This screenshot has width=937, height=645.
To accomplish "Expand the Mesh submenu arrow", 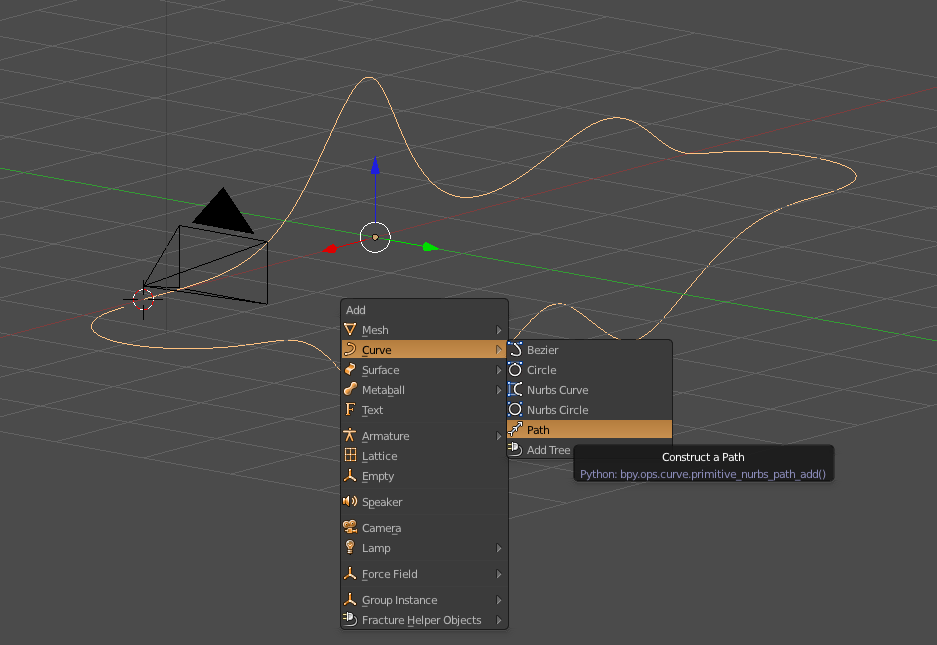I will 498,330.
